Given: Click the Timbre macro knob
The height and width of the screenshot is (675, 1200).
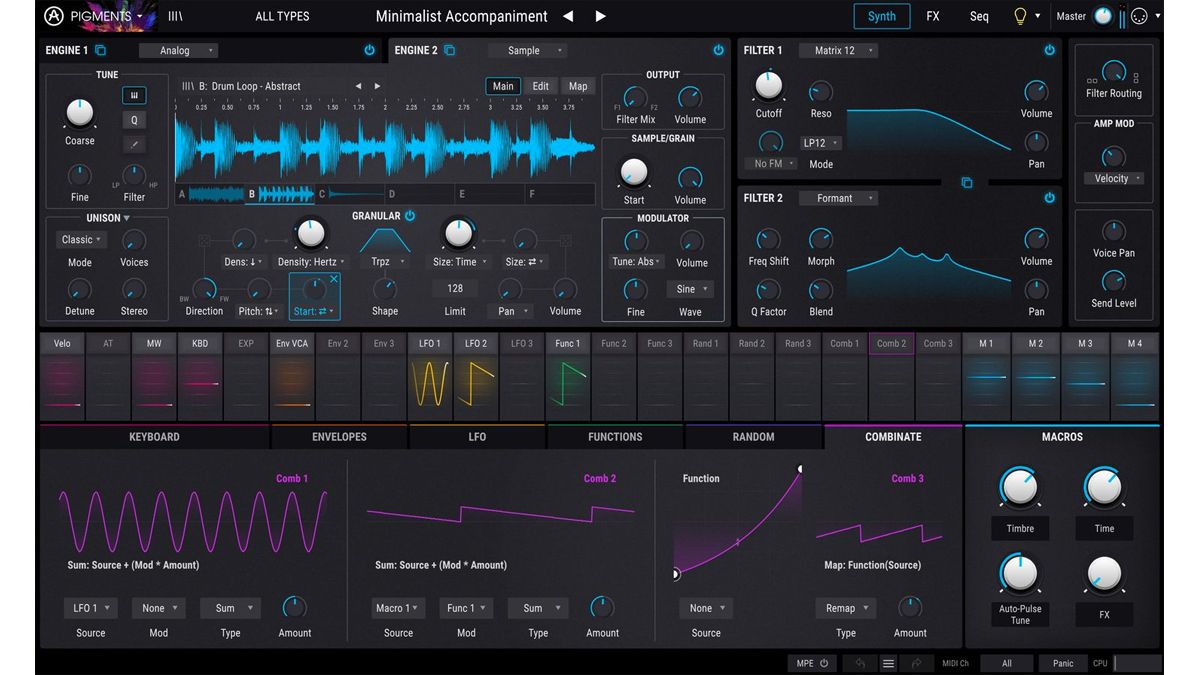Looking at the screenshot, I should click(1020, 489).
